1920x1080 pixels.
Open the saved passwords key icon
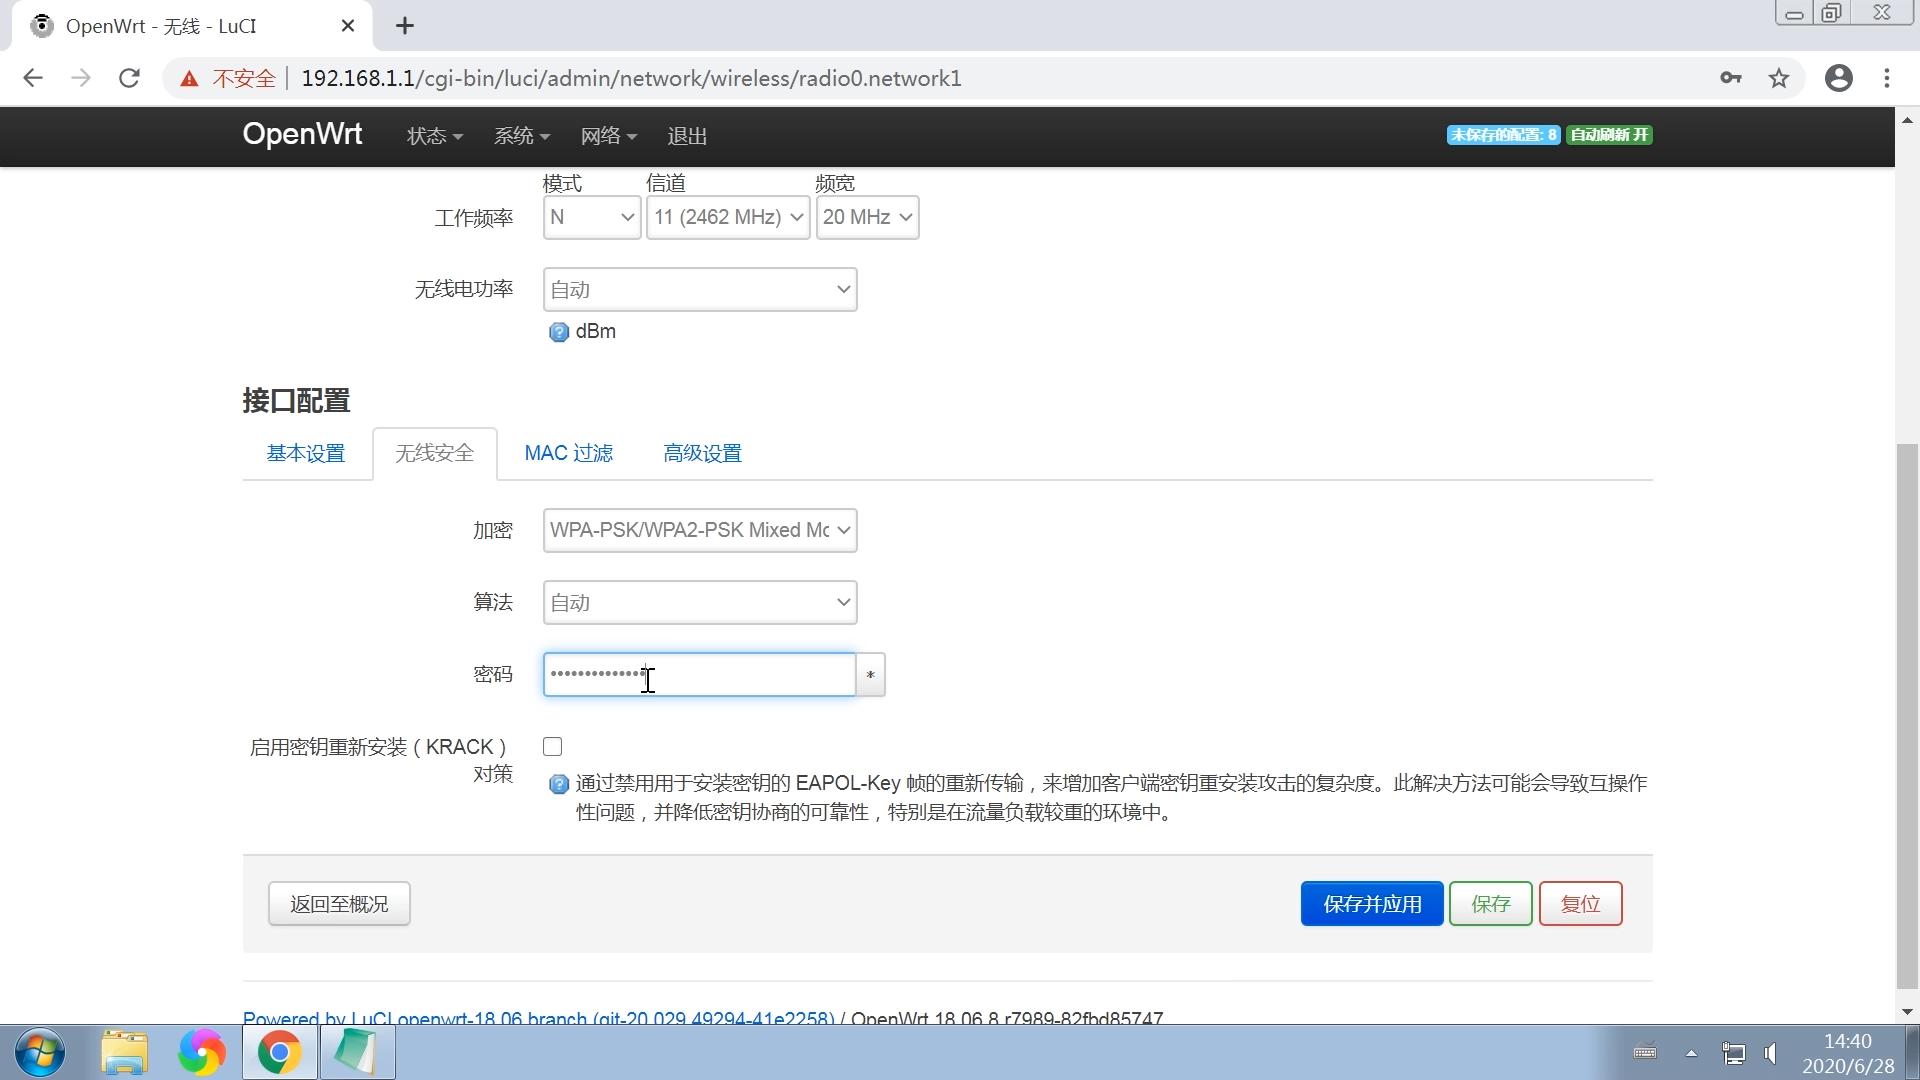(x=1731, y=78)
